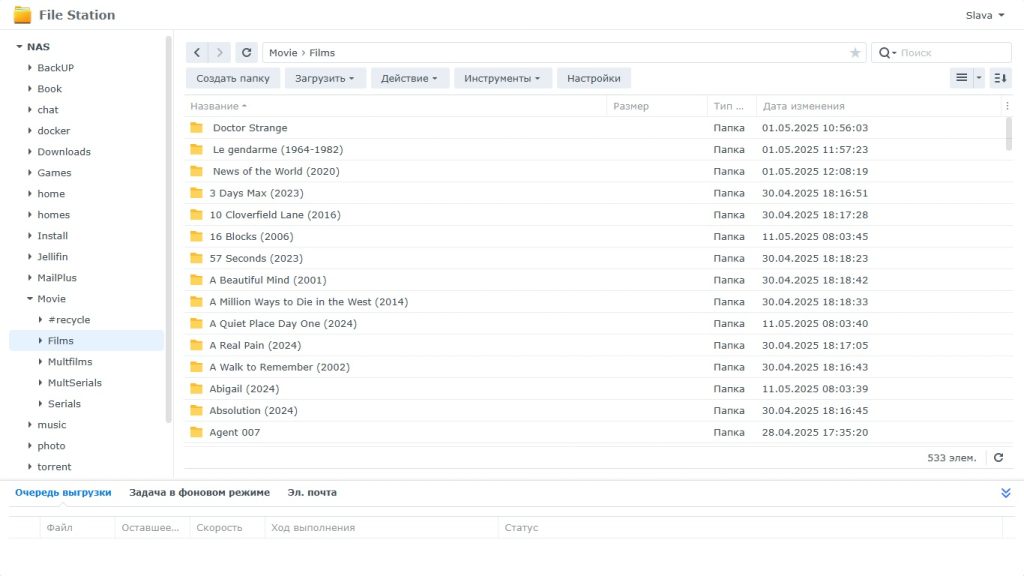1024x576 pixels.
Task: Refresh item count with bottom reload icon
Action: pos(999,457)
